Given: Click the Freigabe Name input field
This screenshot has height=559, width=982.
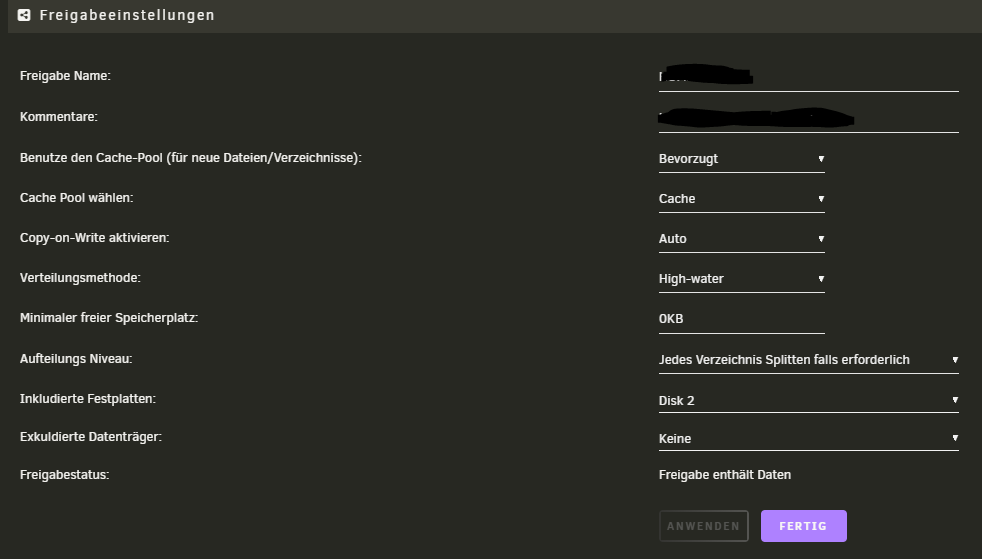Looking at the screenshot, I should (809, 77).
